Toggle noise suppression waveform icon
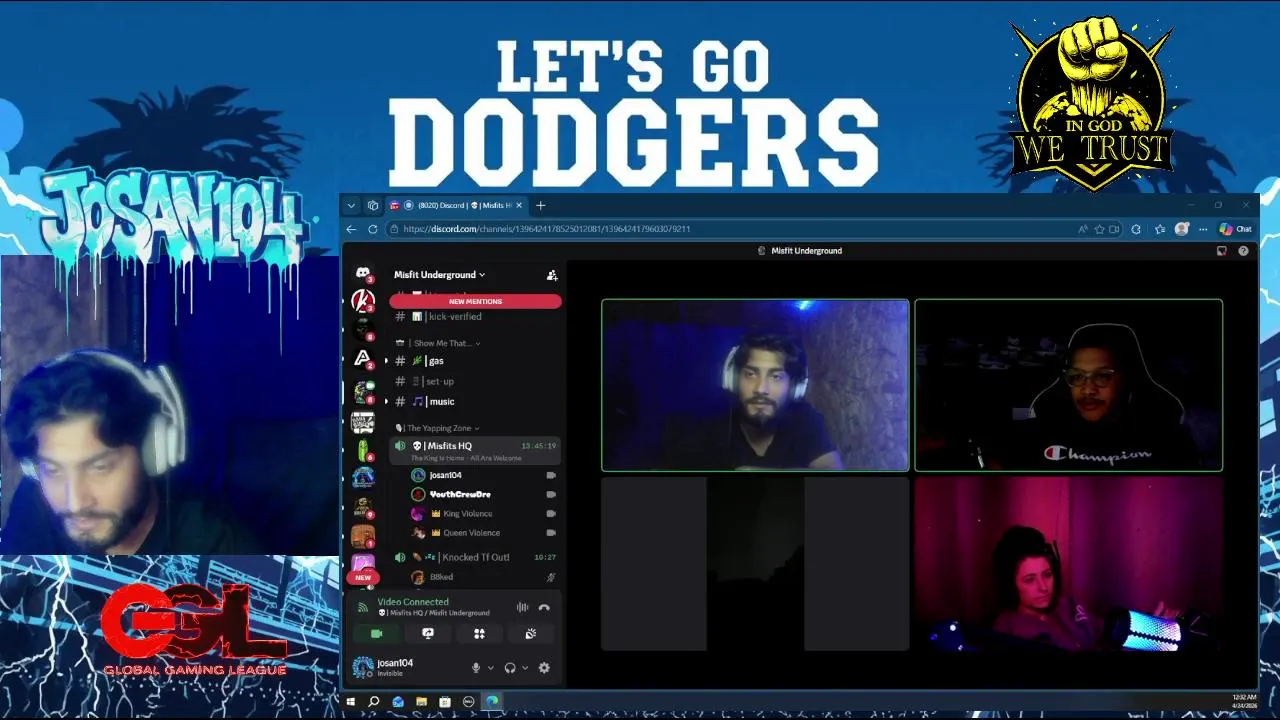The image size is (1280, 720). [522, 607]
